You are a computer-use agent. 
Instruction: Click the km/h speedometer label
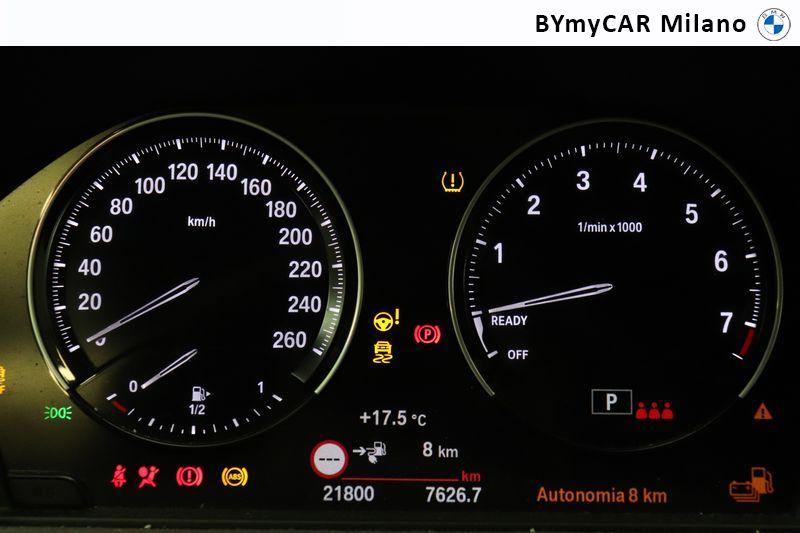[x=202, y=221]
